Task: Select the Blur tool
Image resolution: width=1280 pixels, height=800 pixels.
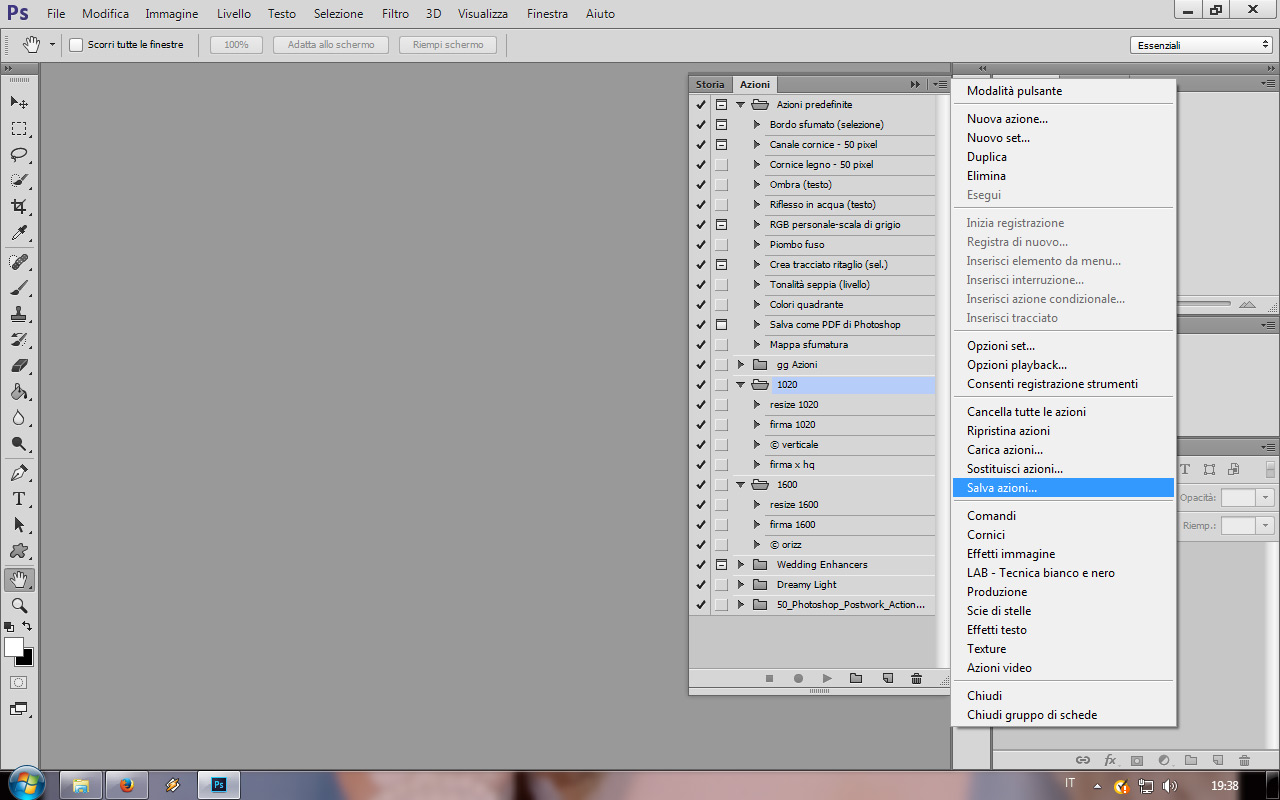Action: point(19,418)
